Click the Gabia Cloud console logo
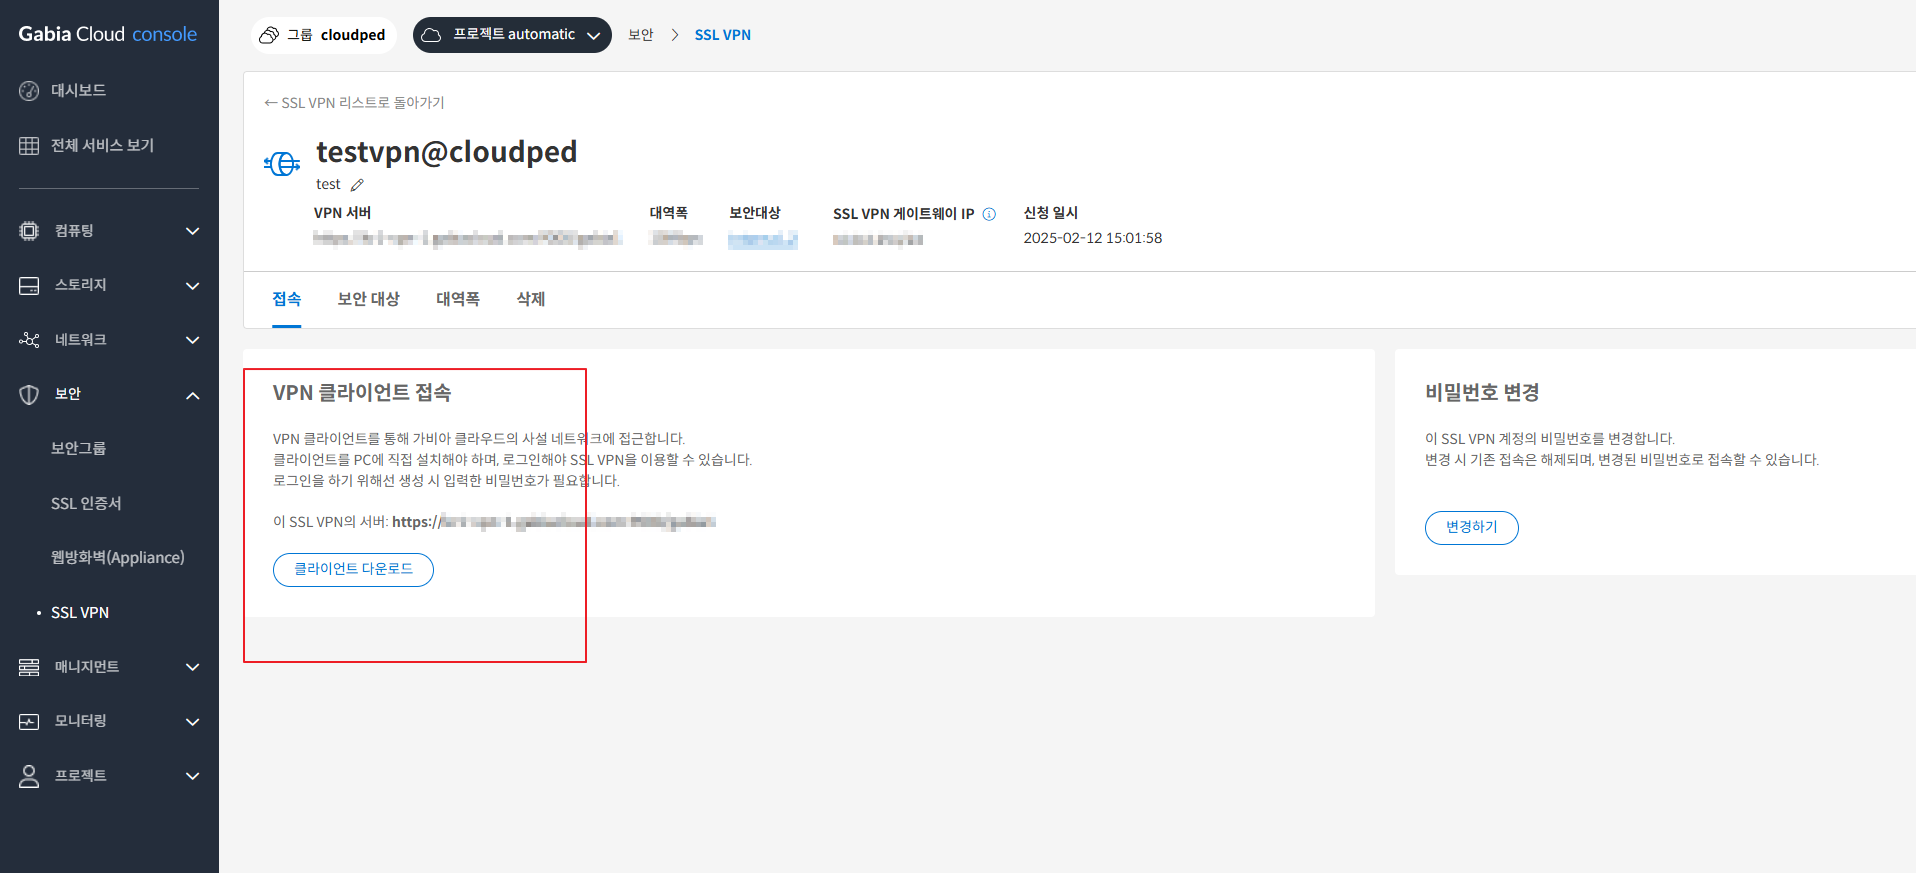Viewport: 1916px width, 873px height. click(x=108, y=34)
